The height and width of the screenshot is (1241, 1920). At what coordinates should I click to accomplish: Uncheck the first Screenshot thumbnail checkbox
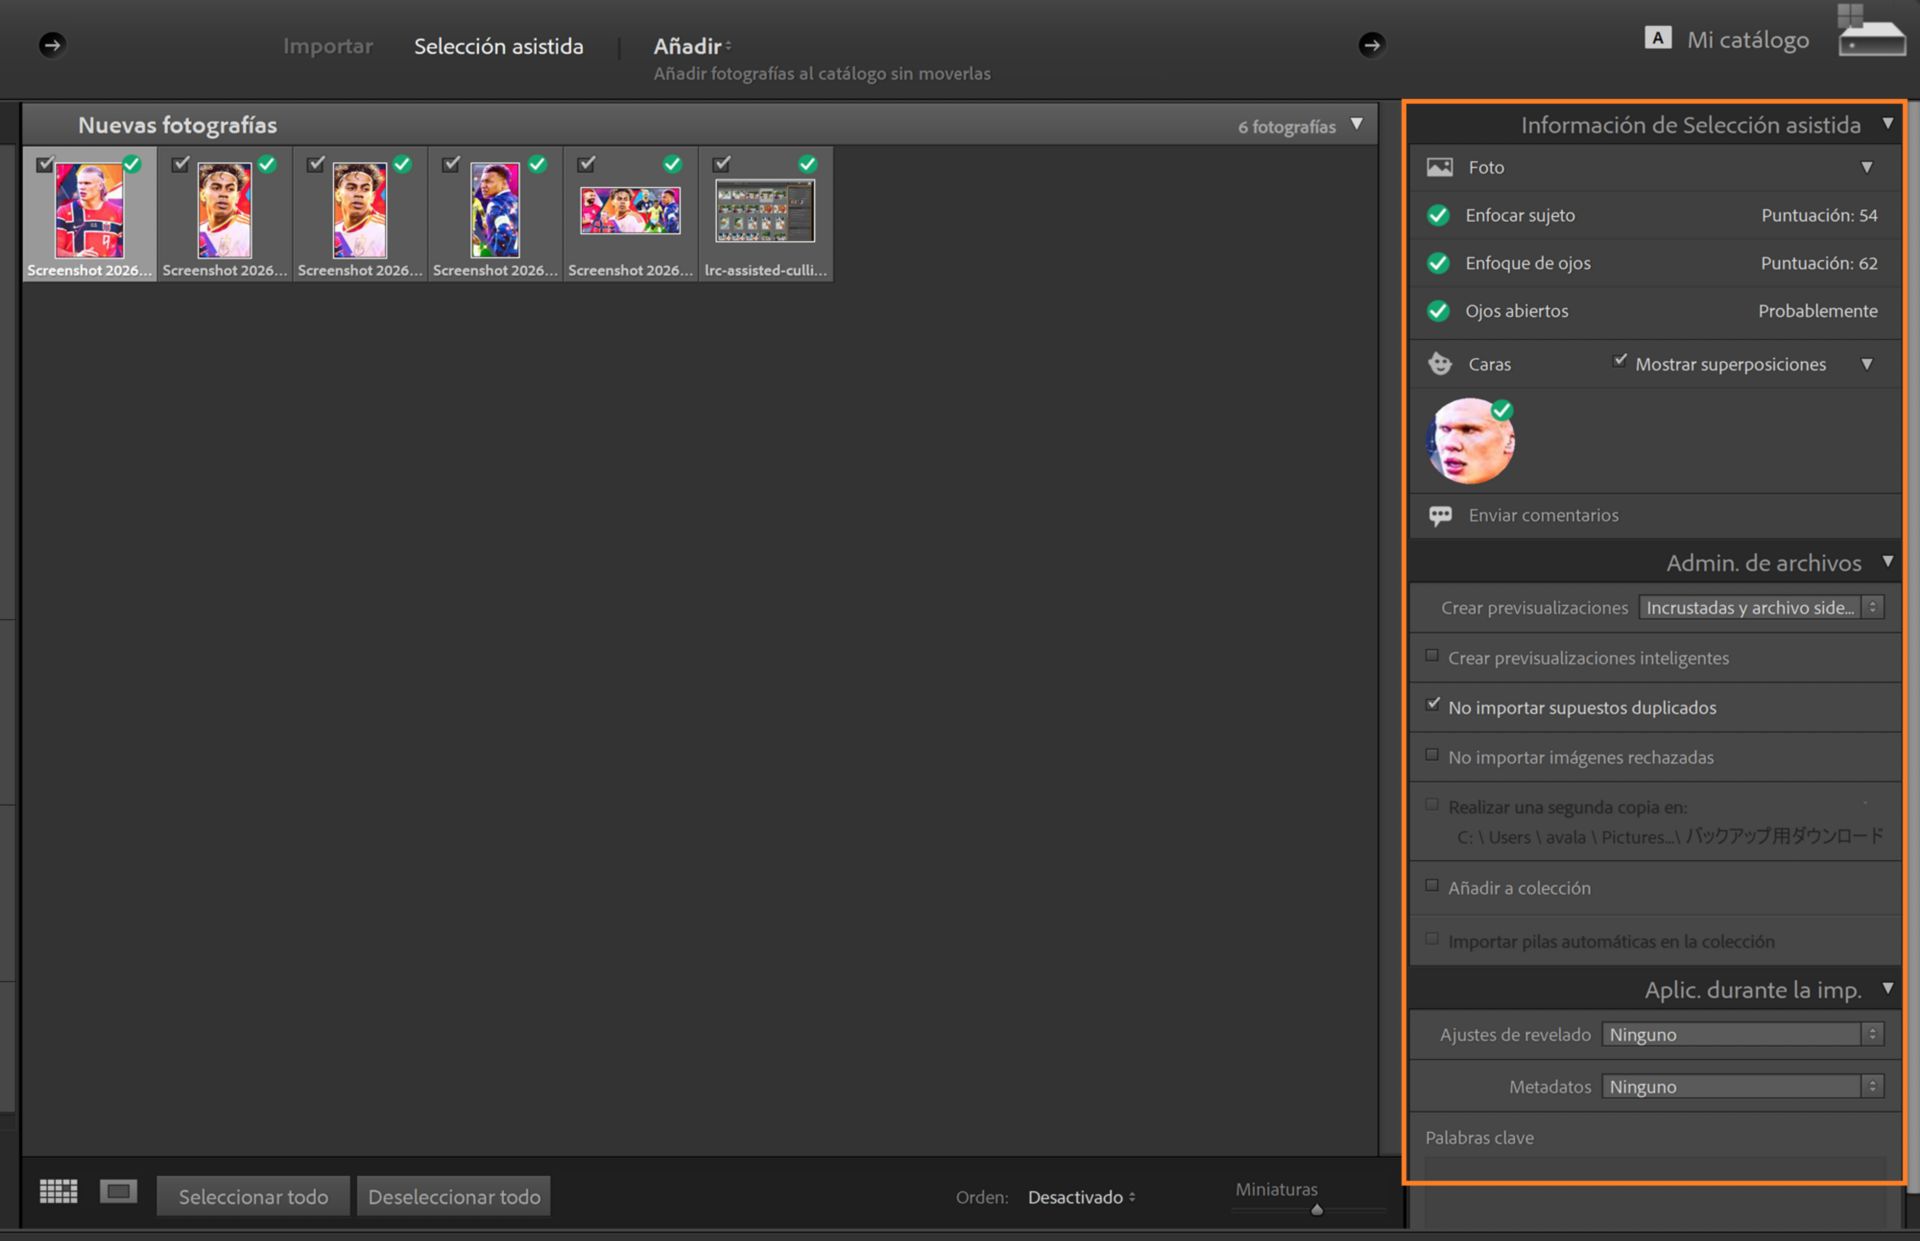pyautogui.click(x=44, y=164)
